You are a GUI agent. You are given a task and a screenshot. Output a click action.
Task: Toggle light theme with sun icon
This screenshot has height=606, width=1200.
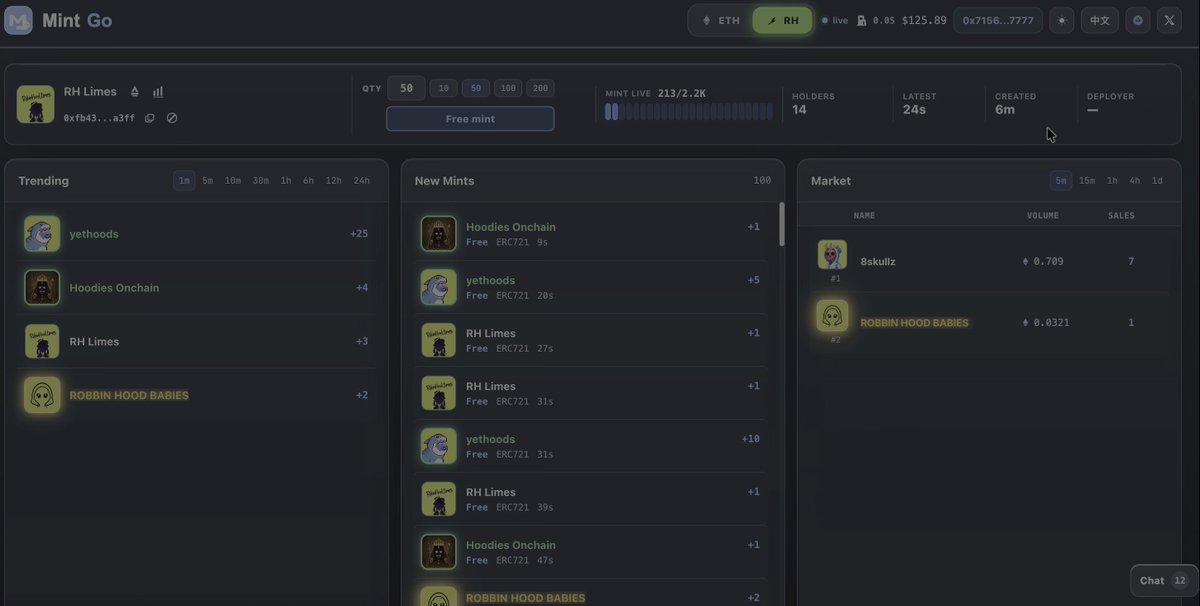point(1062,20)
